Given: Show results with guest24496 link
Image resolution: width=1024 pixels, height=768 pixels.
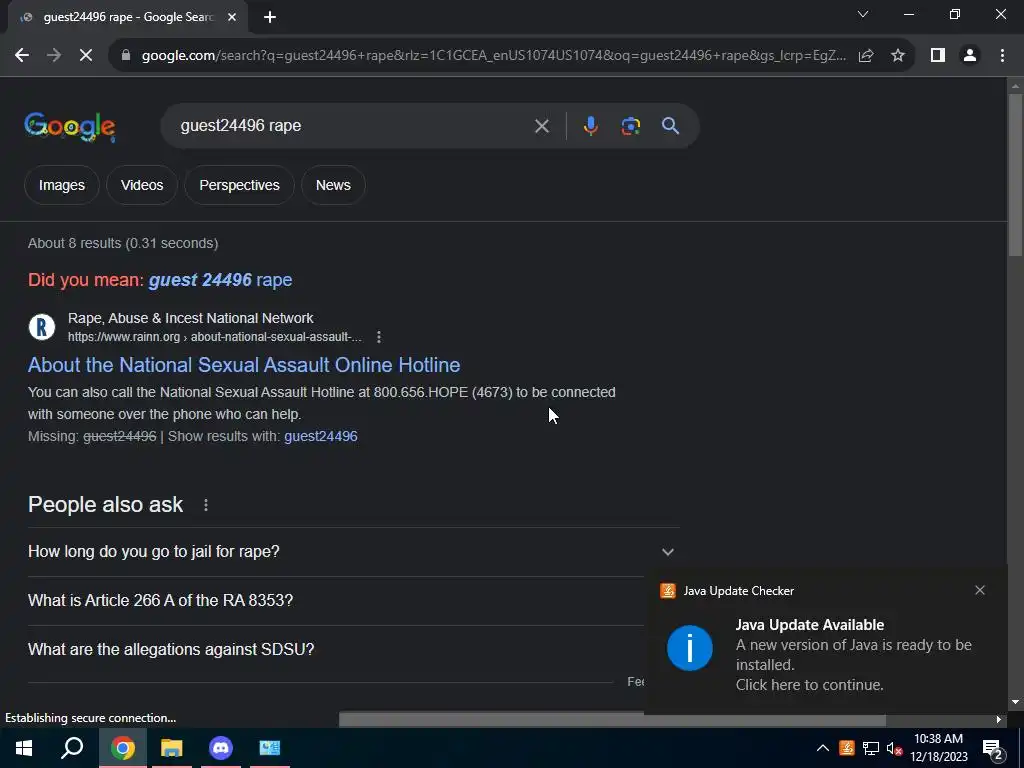Looking at the screenshot, I should click(321, 436).
